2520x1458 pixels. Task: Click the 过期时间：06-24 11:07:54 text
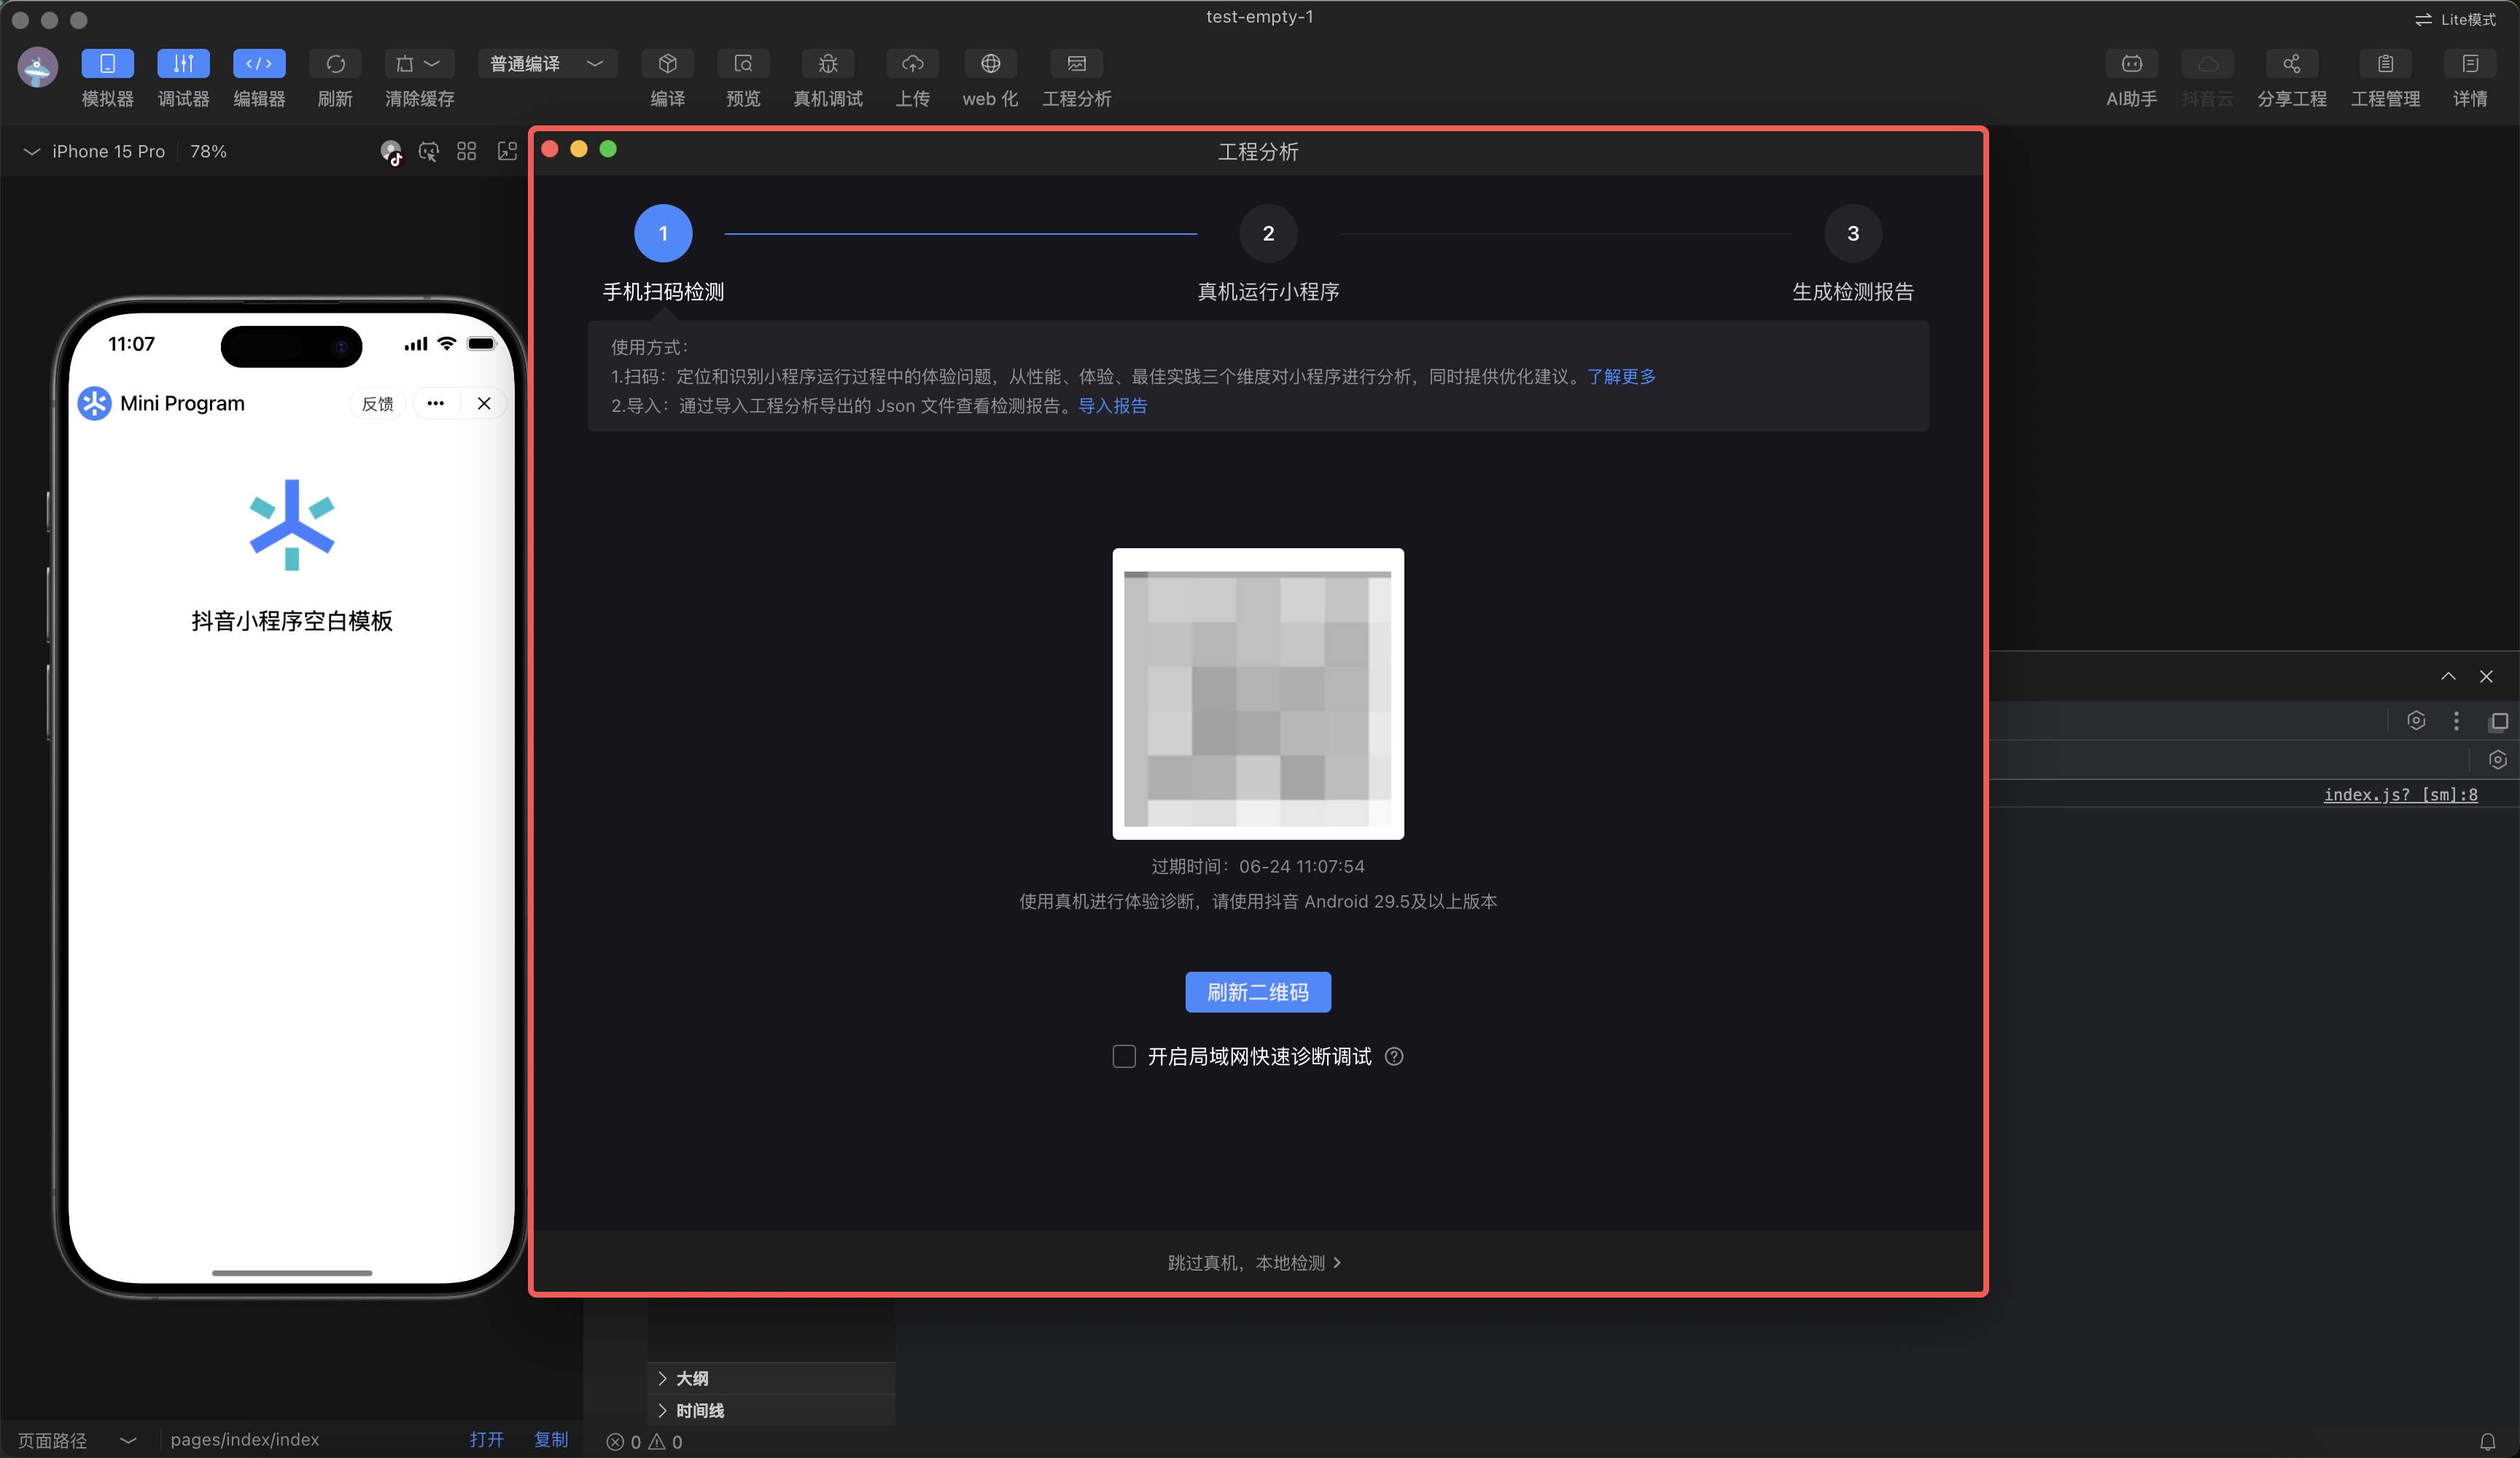pos(1258,866)
